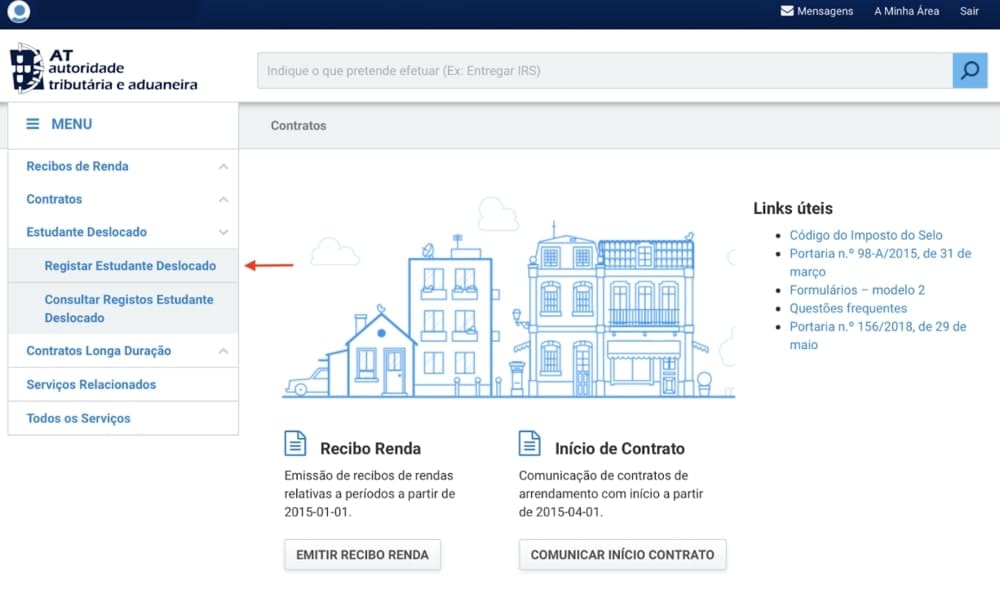Image resolution: width=1000 pixels, height=597 pixels.
Task: Open Serviços Relacionados in sidebar
Action: [91, 385]
